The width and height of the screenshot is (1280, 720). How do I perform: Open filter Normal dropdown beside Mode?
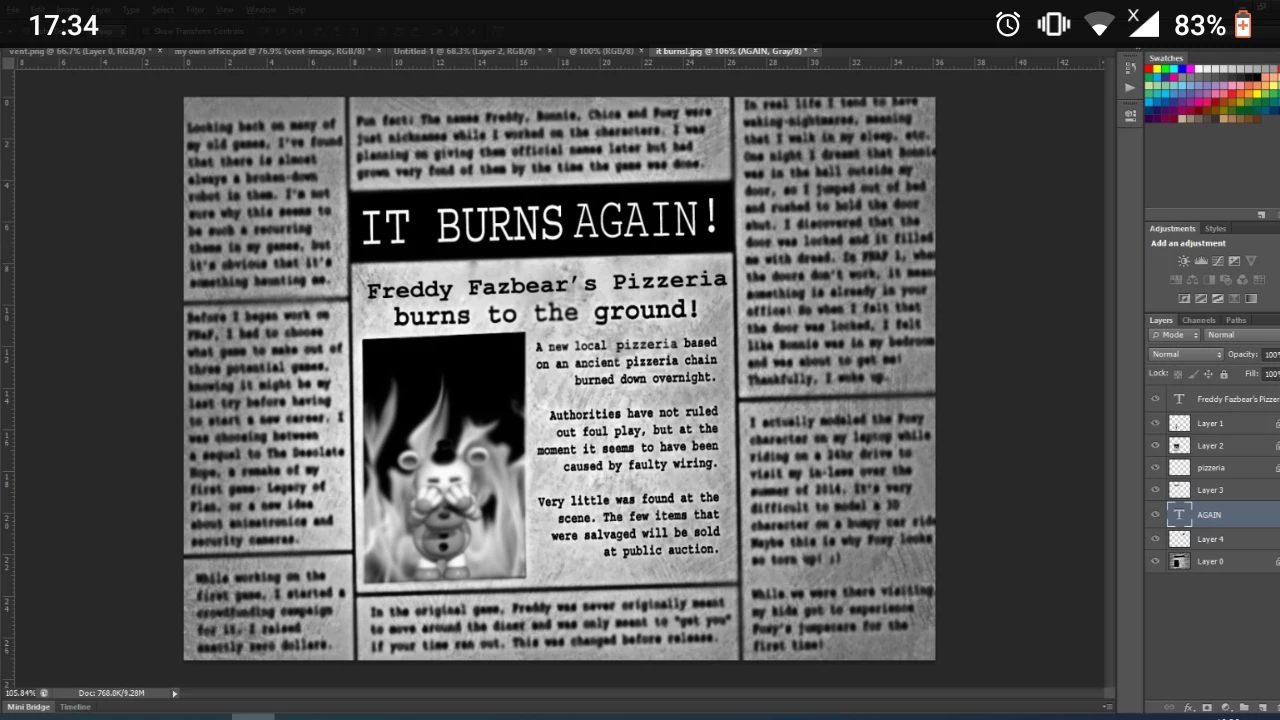coord(1242,335)
